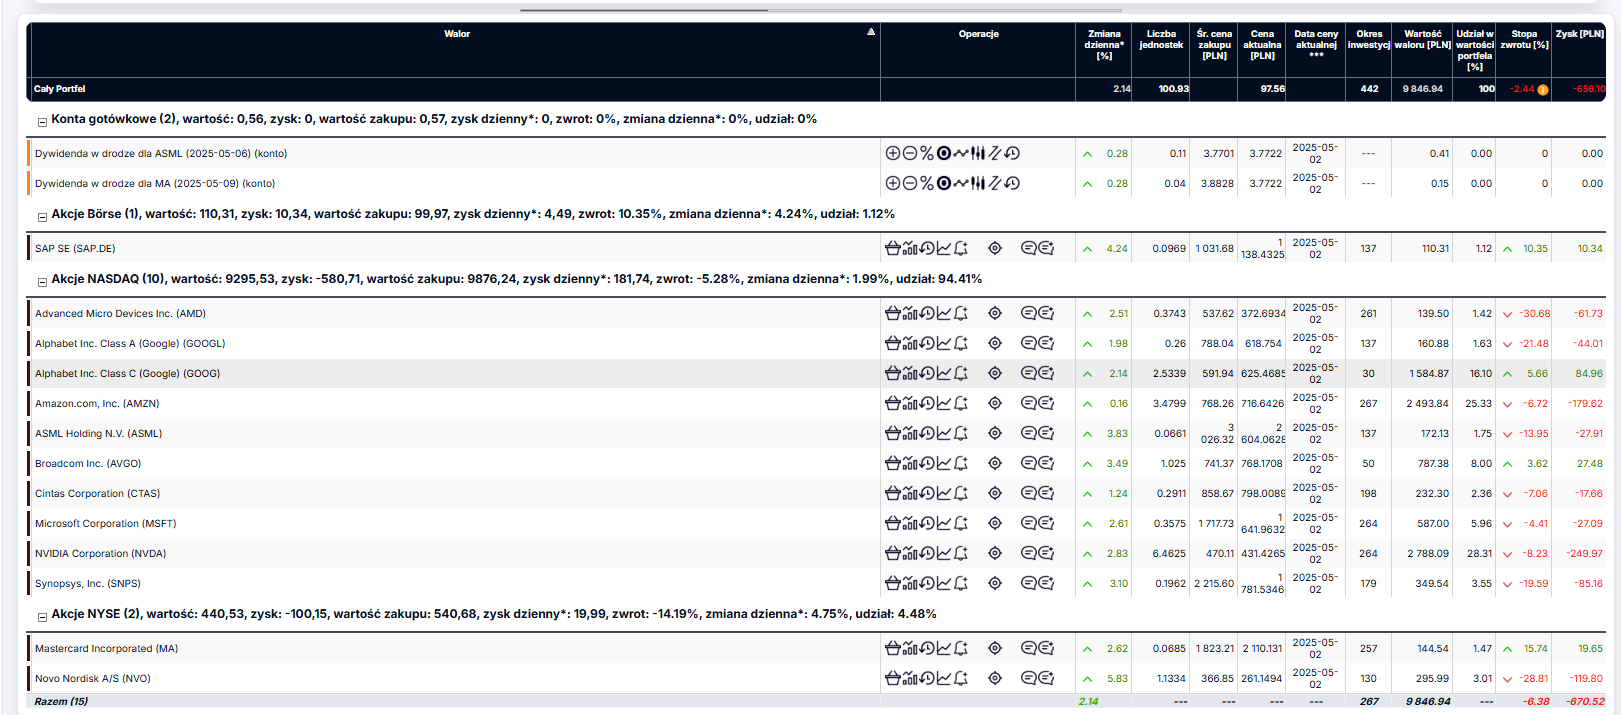Click the wavy line chart icon in MA dividend row

click(961, 183)
